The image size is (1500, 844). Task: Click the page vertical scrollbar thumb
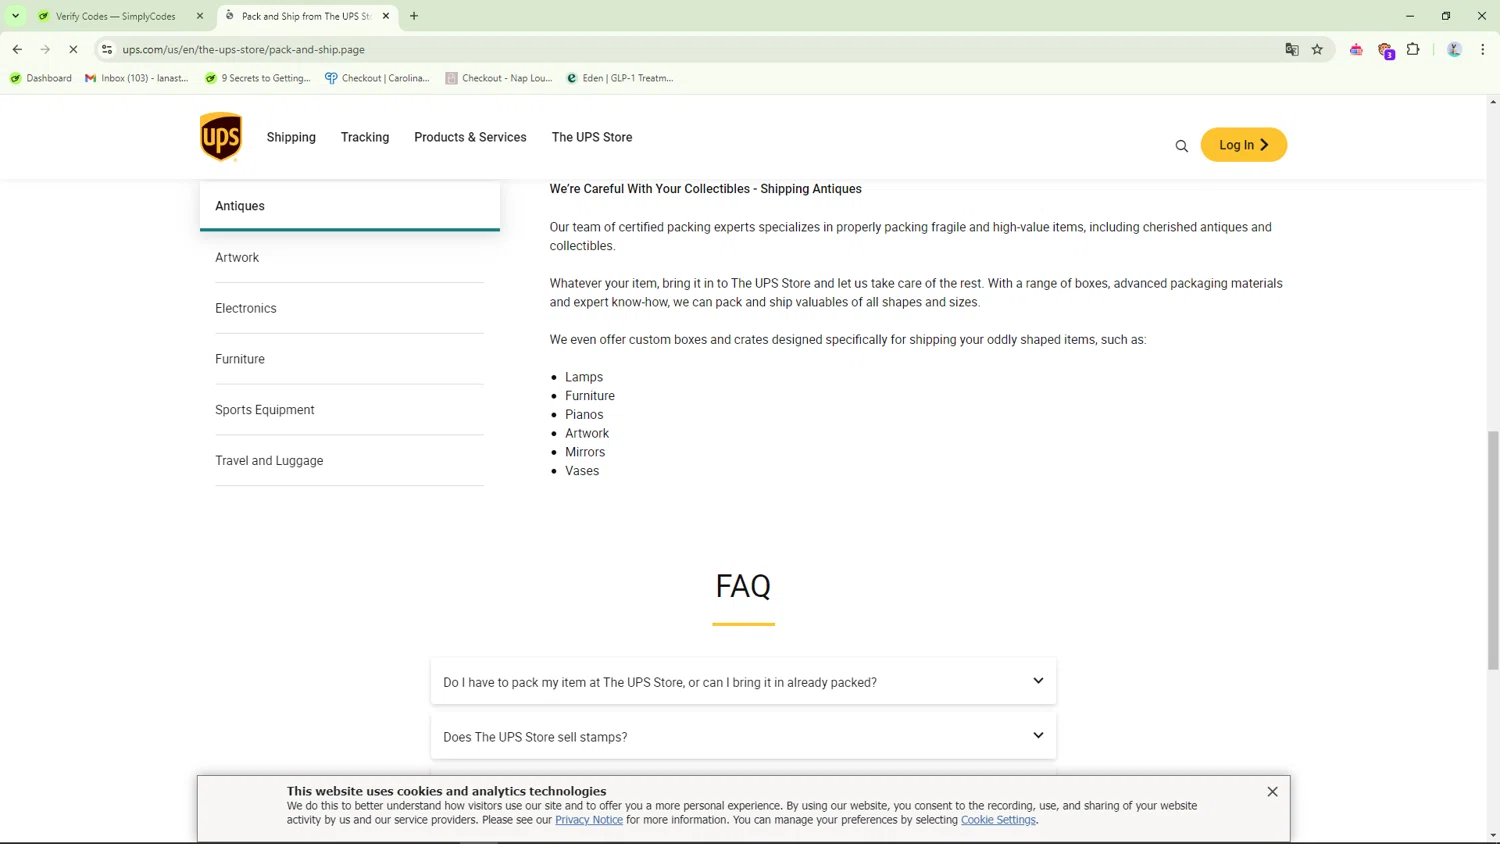1492,550
